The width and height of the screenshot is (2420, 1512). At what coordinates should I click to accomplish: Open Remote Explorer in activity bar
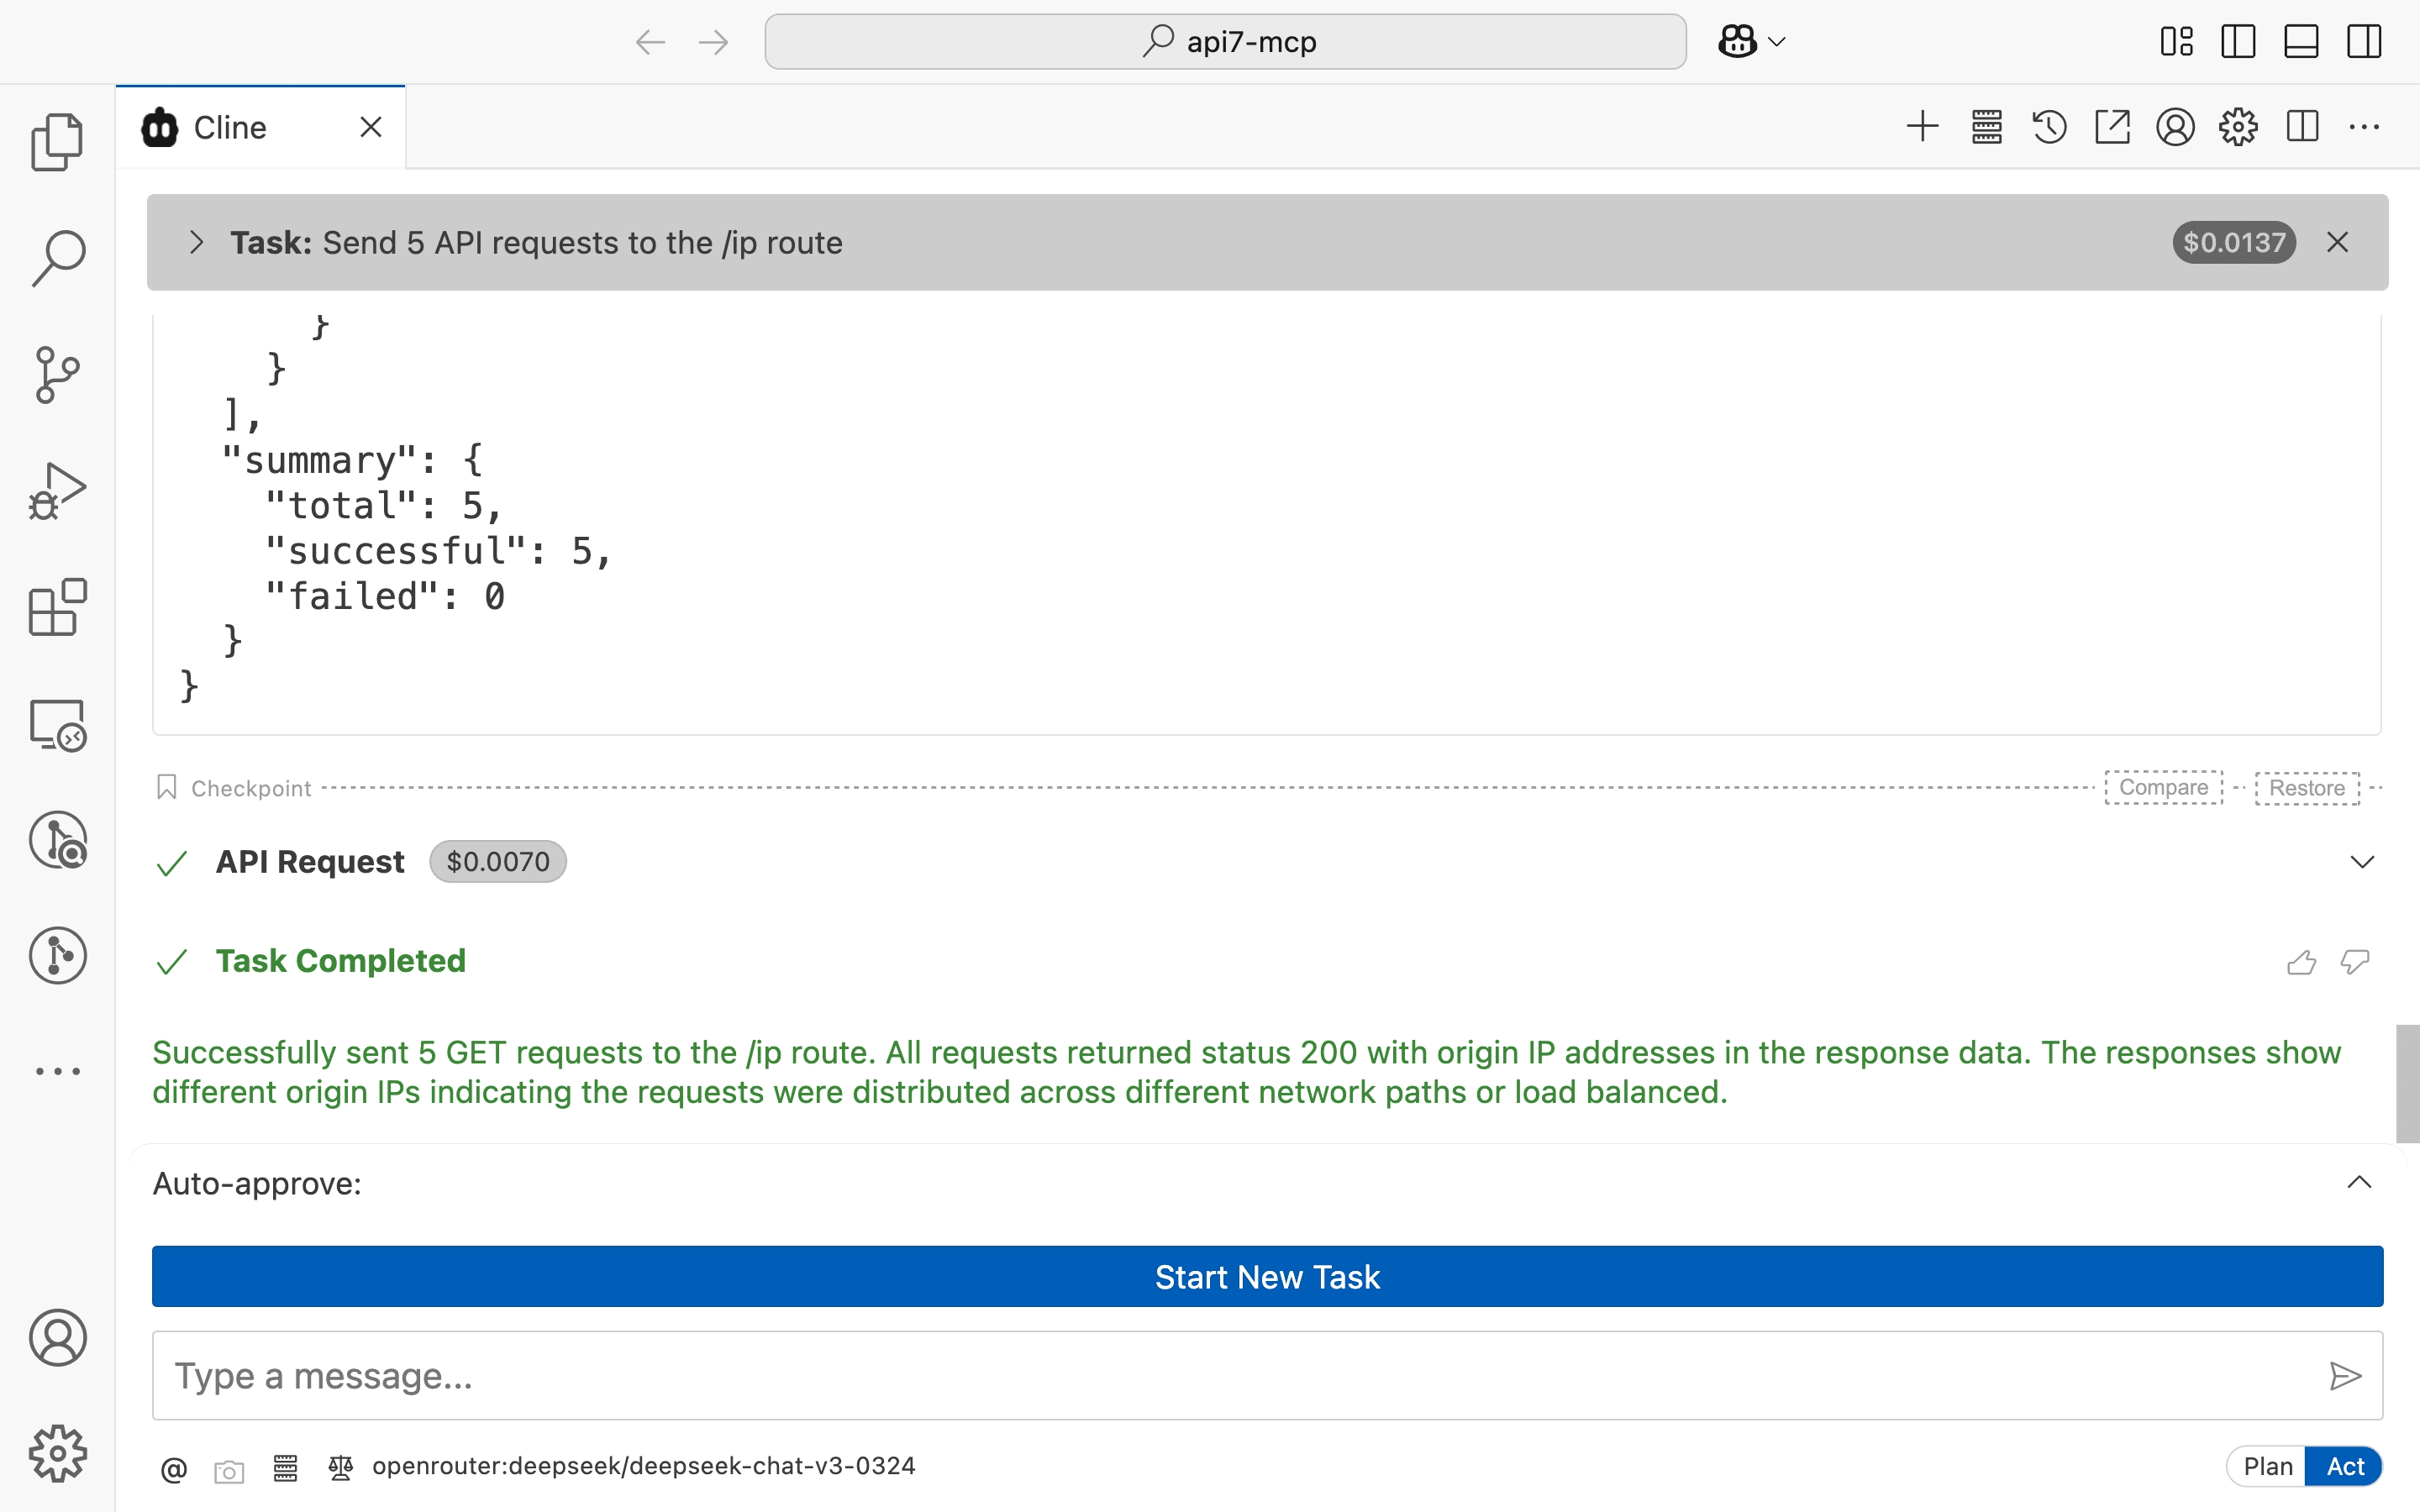click(x=57, y=724)
